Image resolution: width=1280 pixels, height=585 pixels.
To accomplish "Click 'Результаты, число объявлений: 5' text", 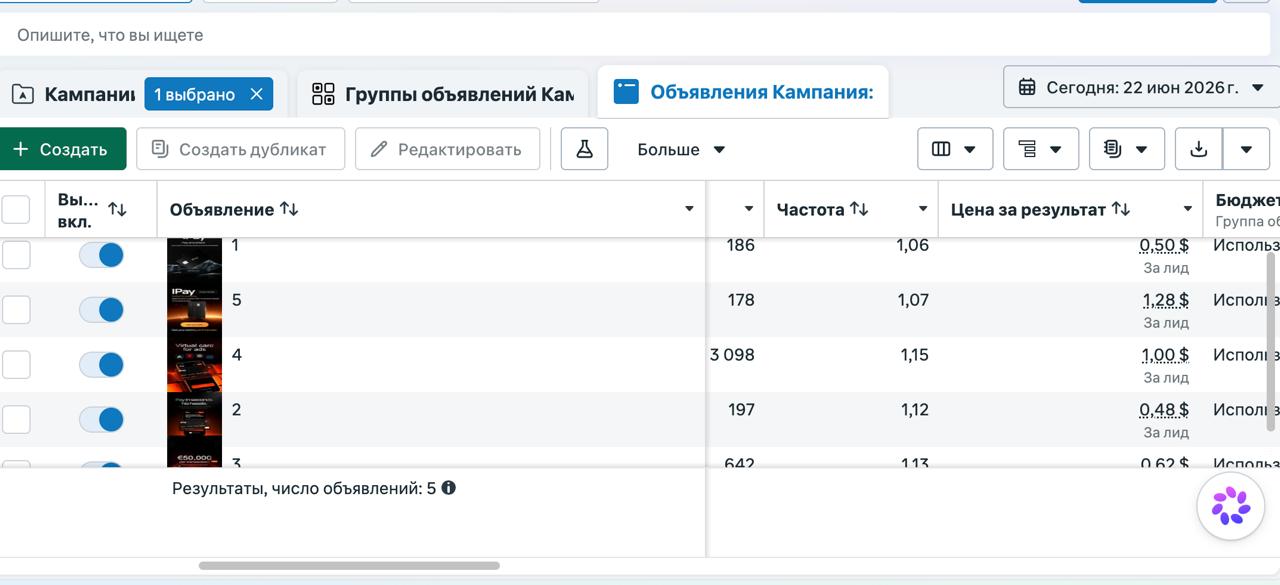I will (304, 488).
